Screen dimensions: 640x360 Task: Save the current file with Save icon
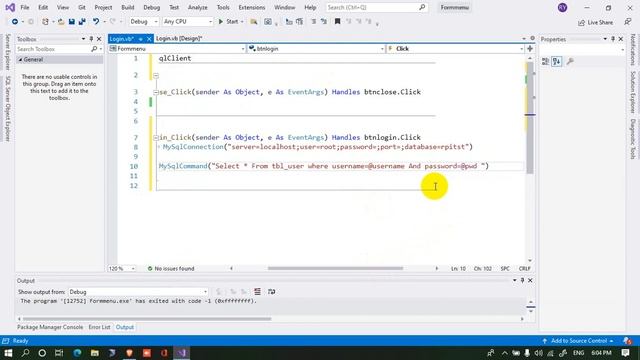(71, 22)
